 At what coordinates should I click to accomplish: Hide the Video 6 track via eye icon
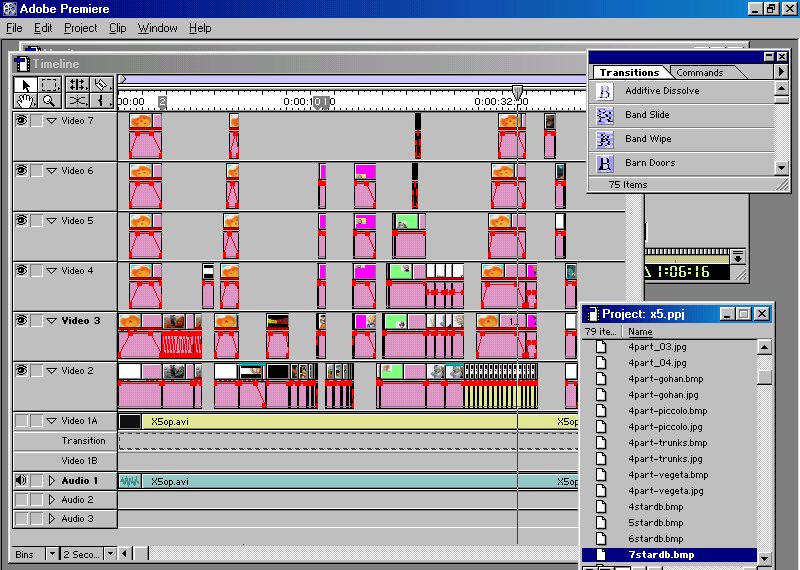point(21,170)
